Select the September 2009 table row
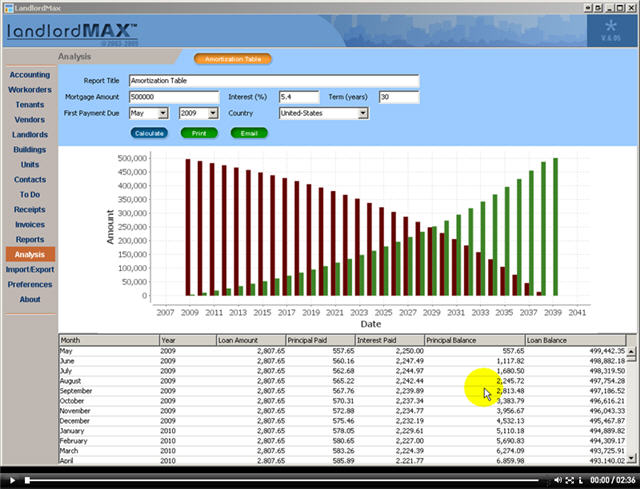This screenshot has width=640, height=489. (342, 391)
